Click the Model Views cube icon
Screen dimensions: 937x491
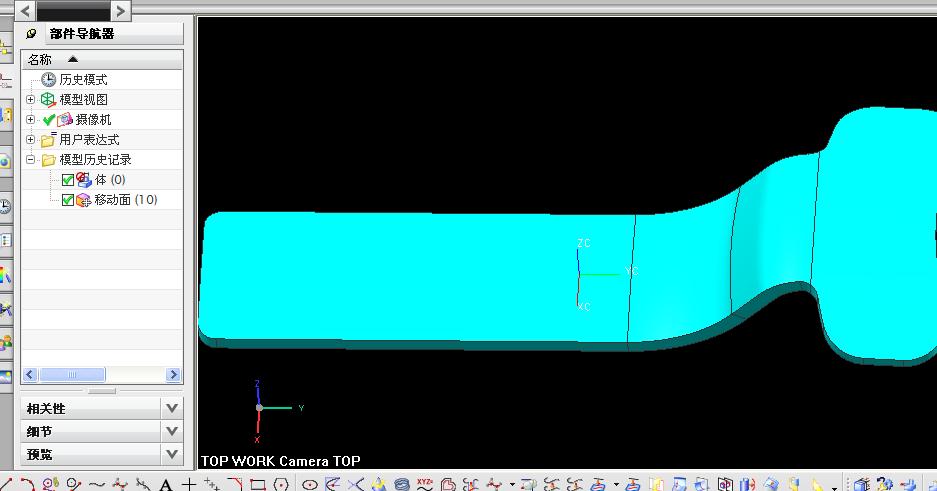tap(48, 100)
